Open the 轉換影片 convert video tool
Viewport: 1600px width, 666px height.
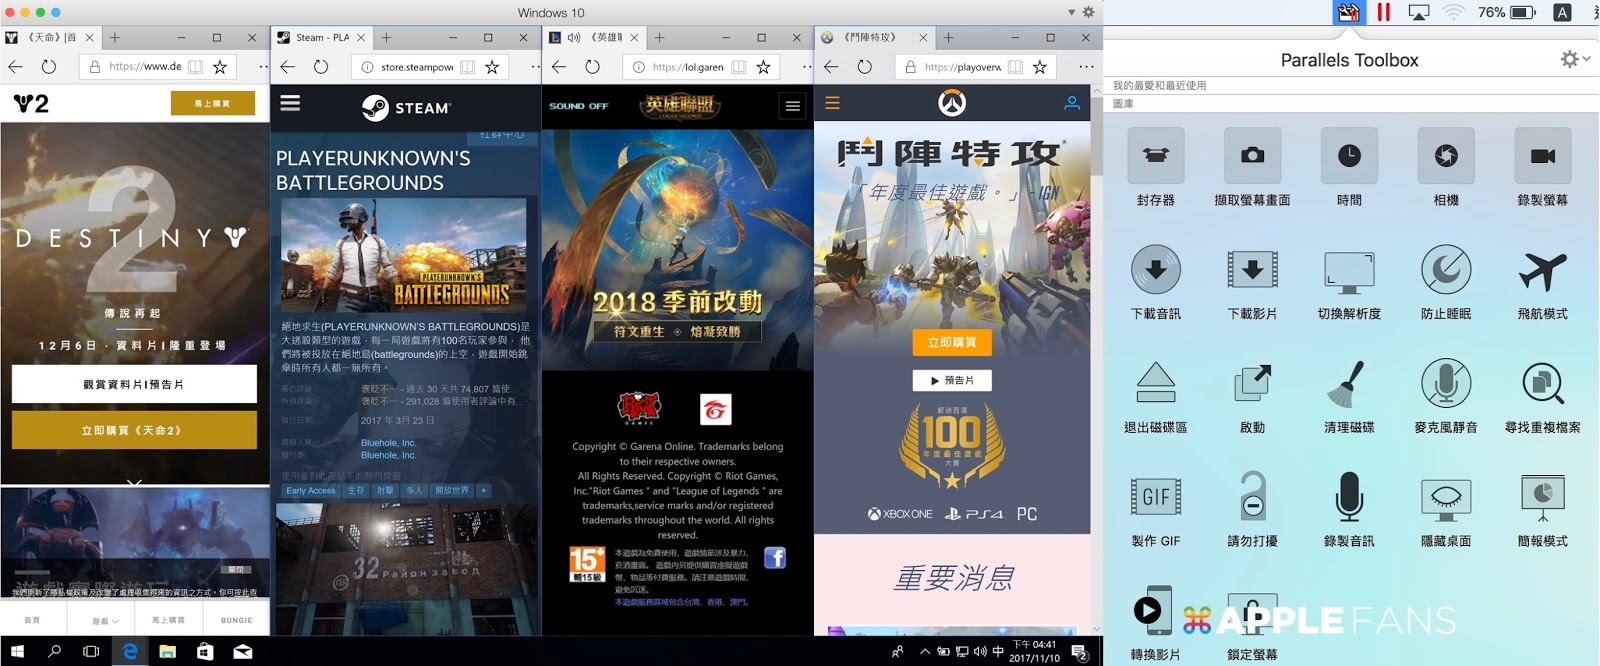[1154, 610]
